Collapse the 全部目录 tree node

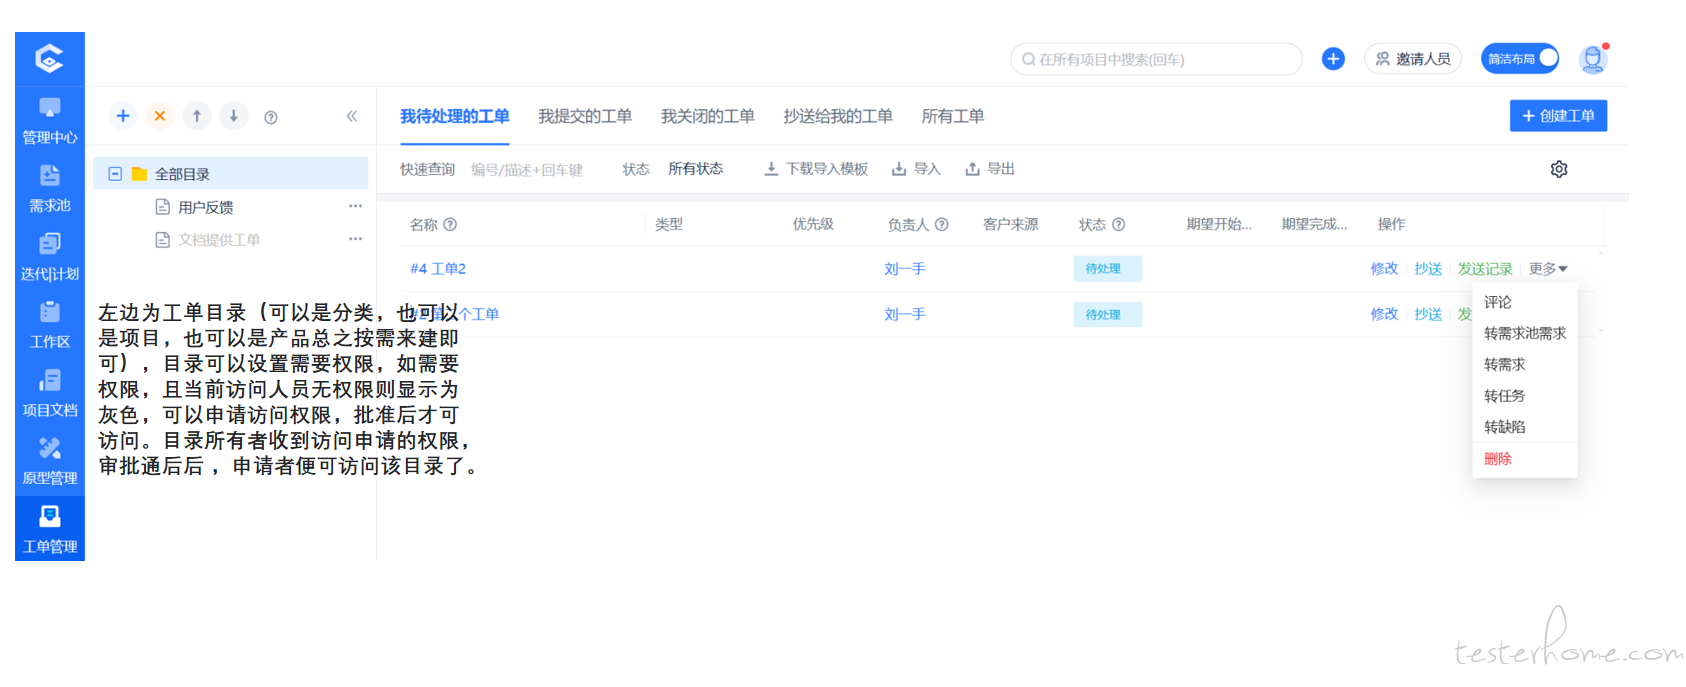[x=115, y=174]
